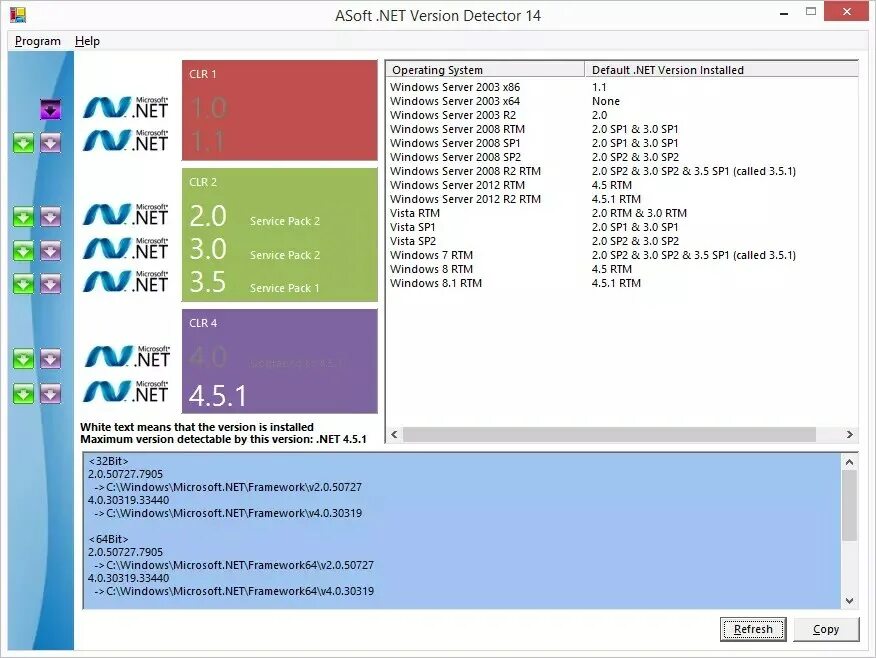This screenshot has width=876, height=658.
Task: Click the green download arrow beside .NET 3.0
Action: [23, 251]
